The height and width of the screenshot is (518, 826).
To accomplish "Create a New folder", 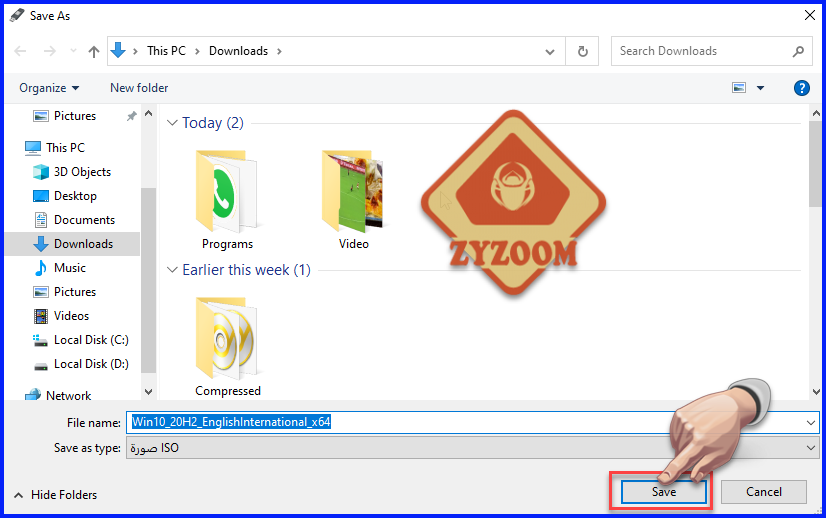I will [x=139, y=88].
